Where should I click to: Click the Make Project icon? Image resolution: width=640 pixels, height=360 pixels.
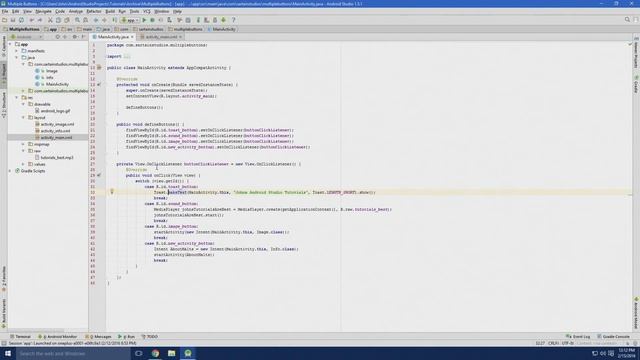coord(114,20)
